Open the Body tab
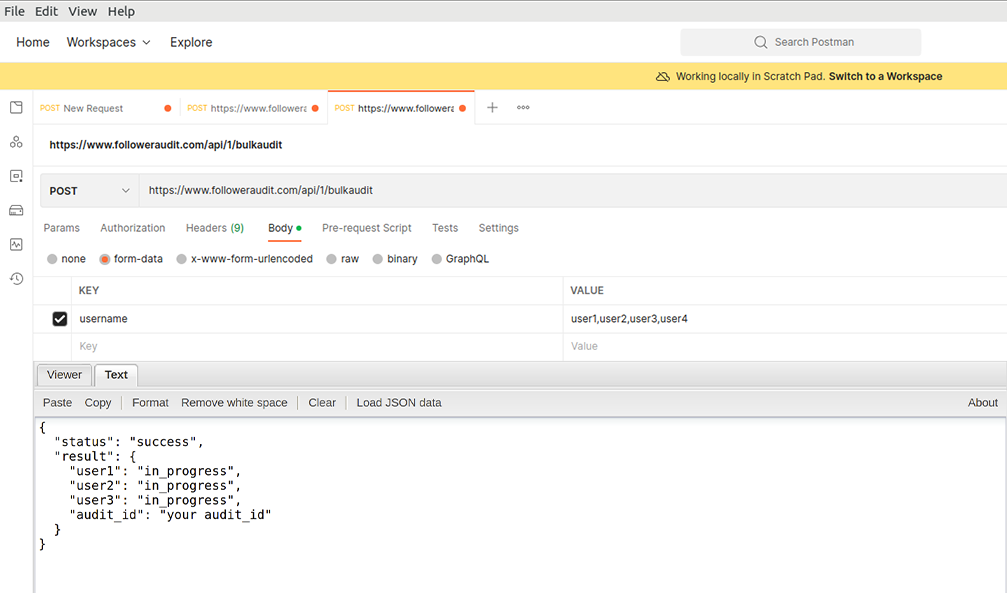Viewport: 1007px width, 593px height. tap(281, 228)
